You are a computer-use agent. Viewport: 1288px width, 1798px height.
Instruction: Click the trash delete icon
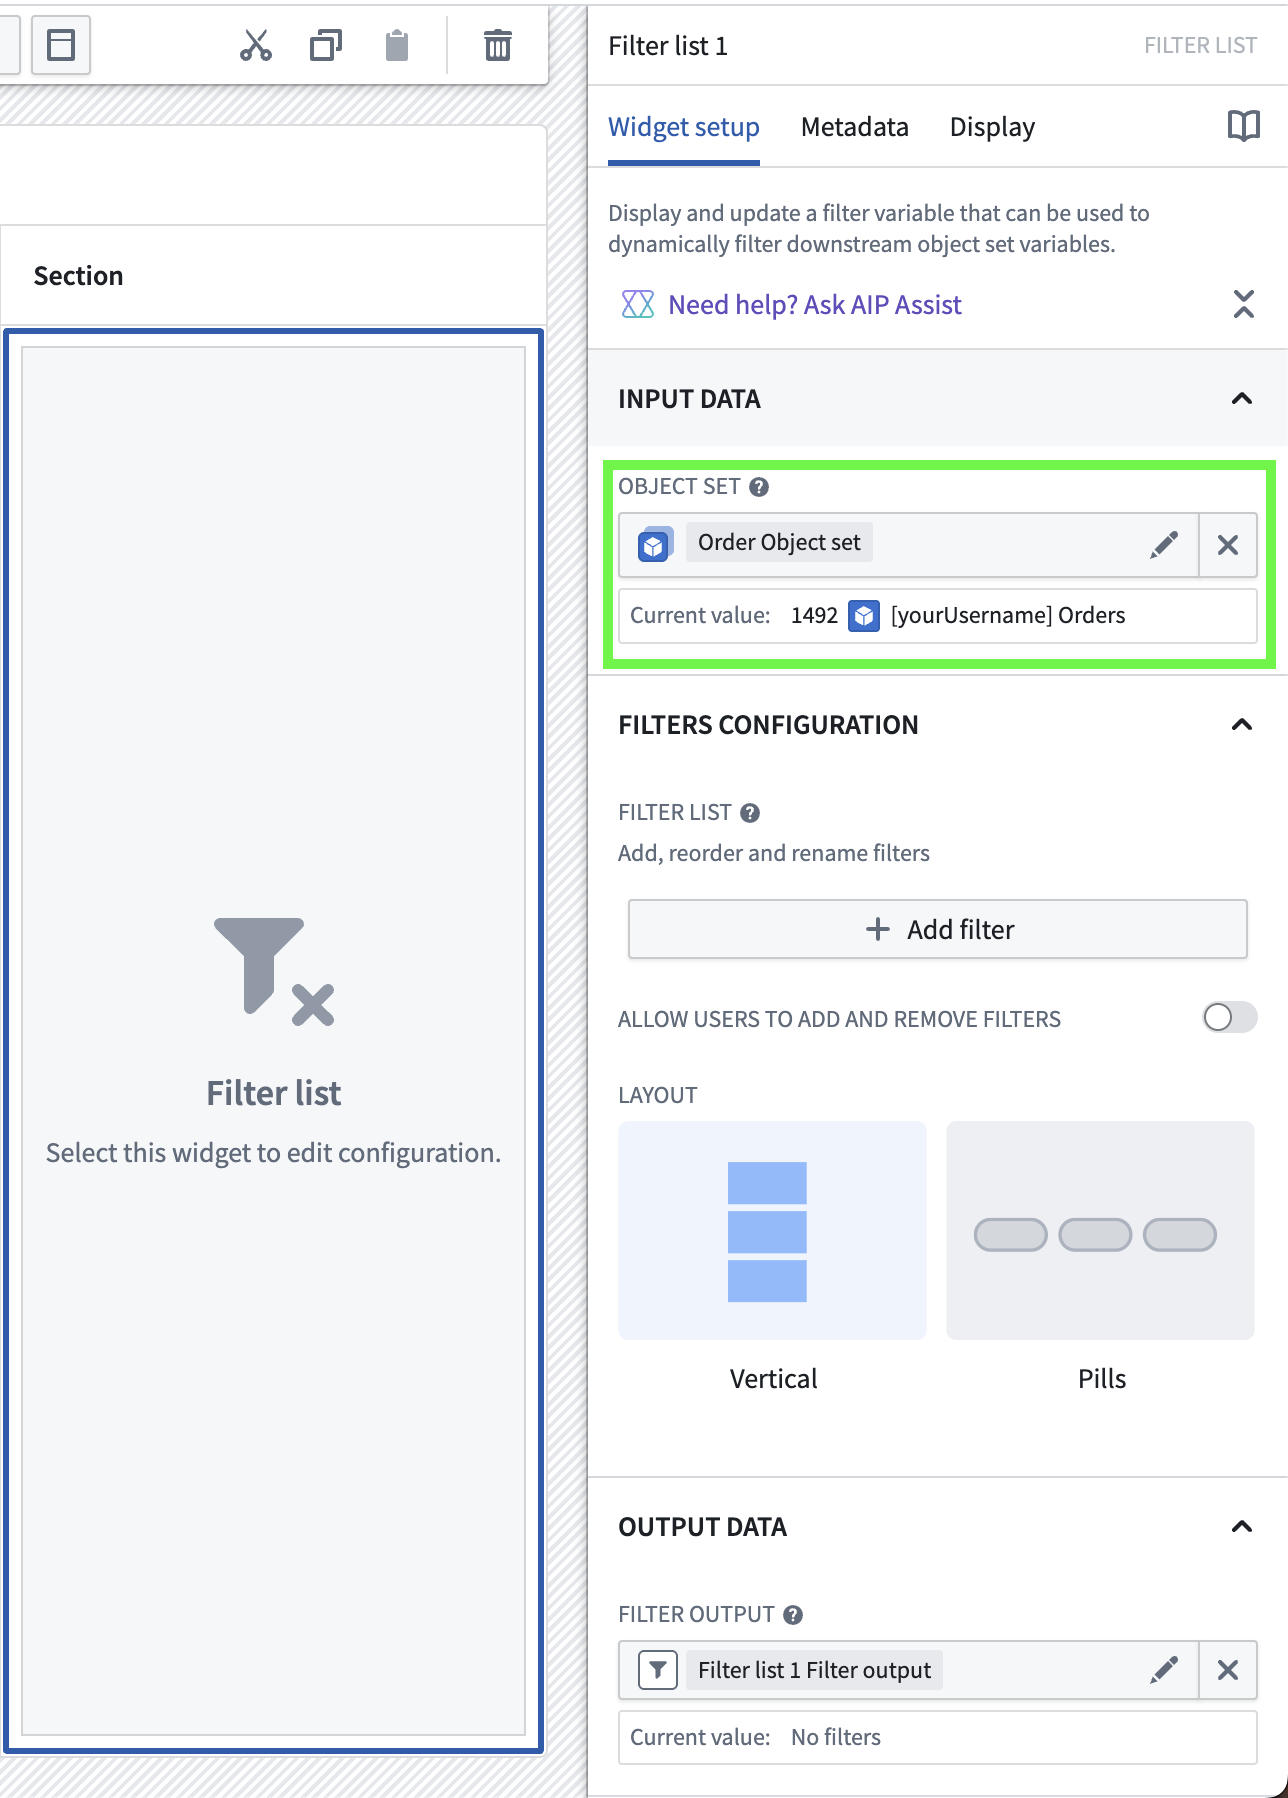point(497,46)
